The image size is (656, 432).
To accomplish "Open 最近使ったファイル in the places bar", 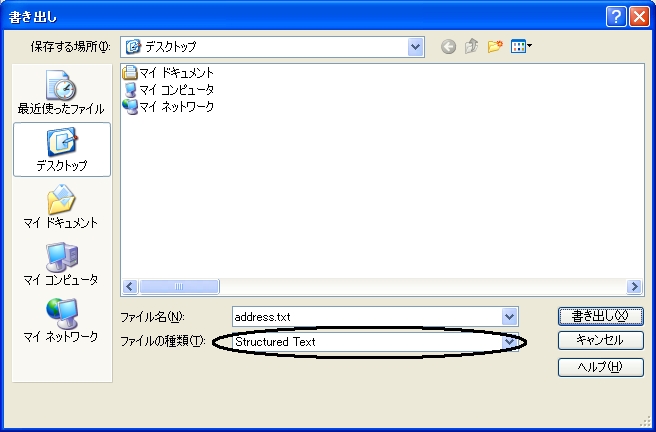I will point(61,93).
